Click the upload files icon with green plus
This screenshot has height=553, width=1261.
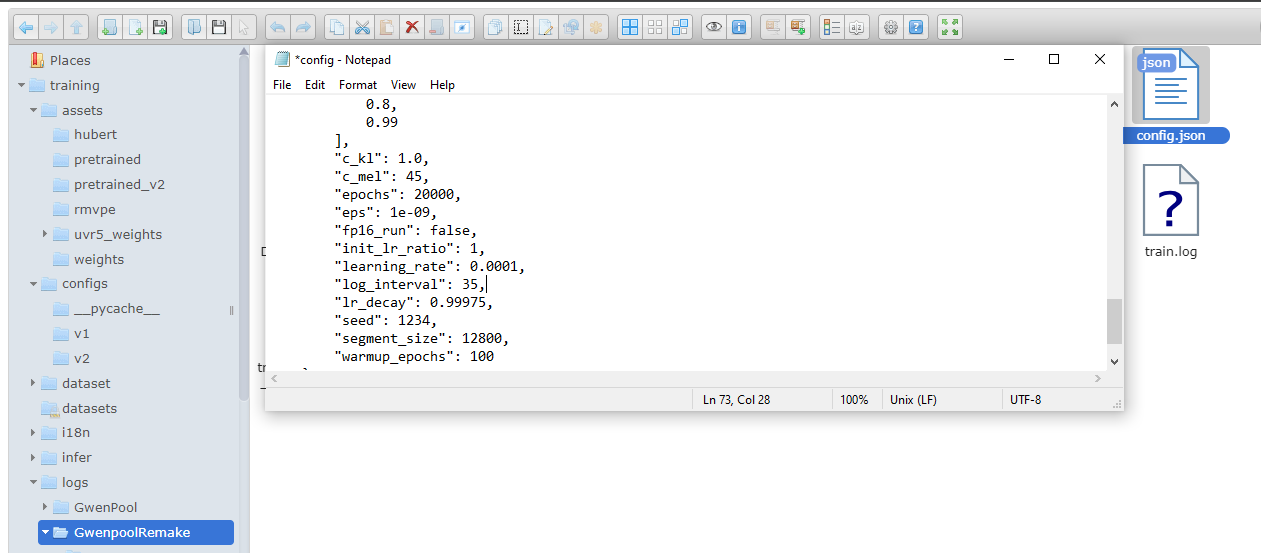(161, 27)
